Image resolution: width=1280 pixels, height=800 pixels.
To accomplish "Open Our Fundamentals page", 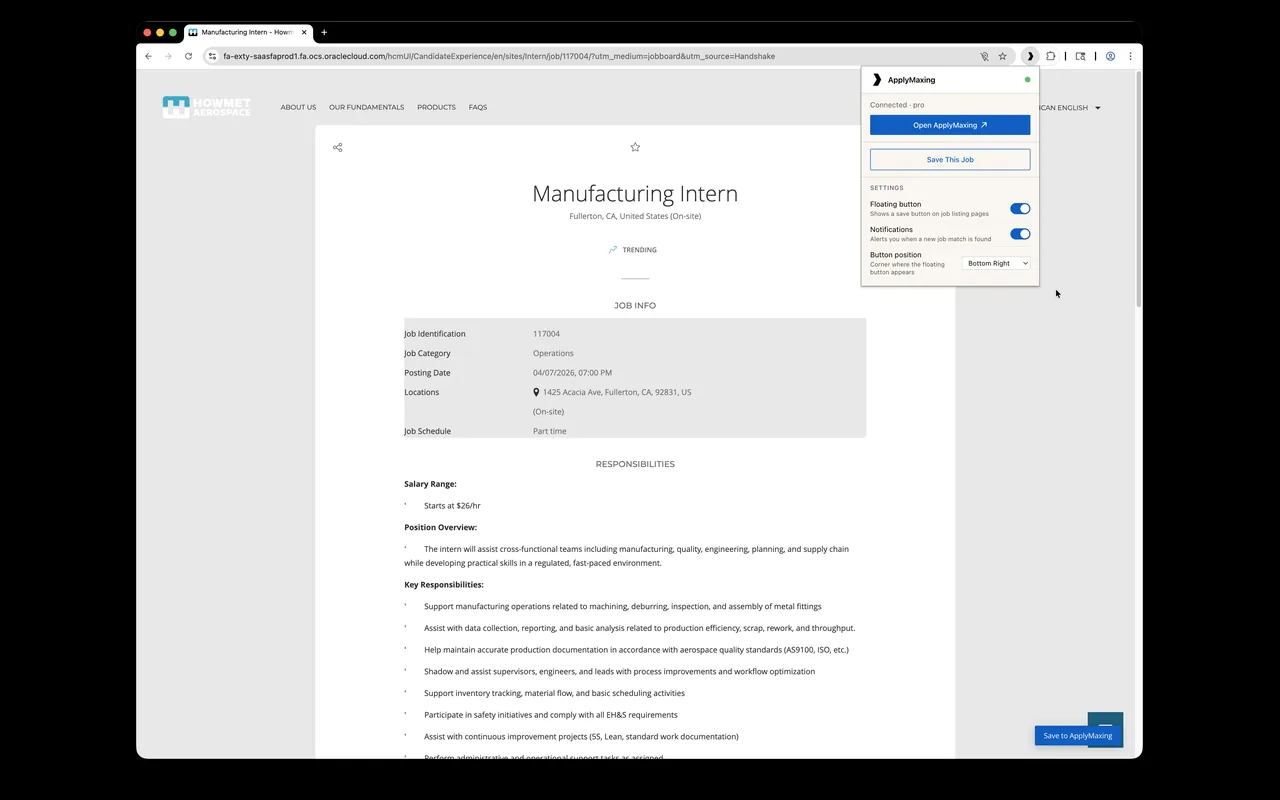I will coord(366,107).
